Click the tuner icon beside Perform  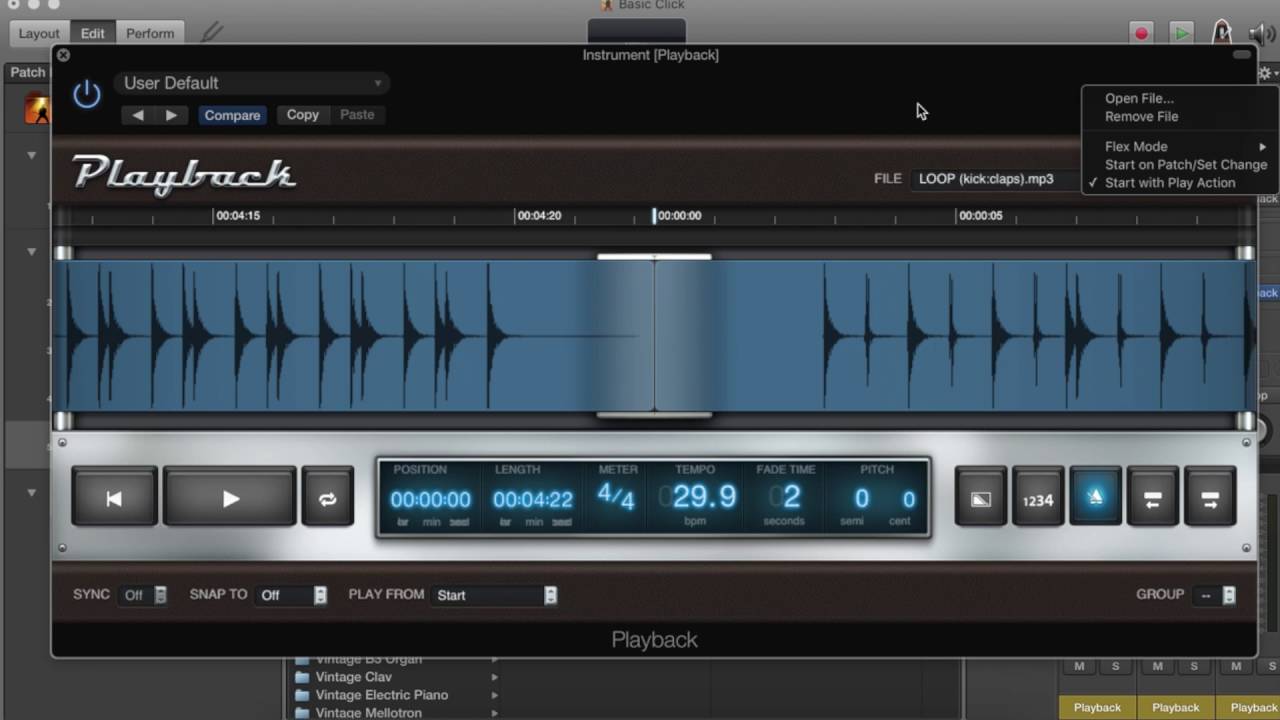(x=211, y=33)
